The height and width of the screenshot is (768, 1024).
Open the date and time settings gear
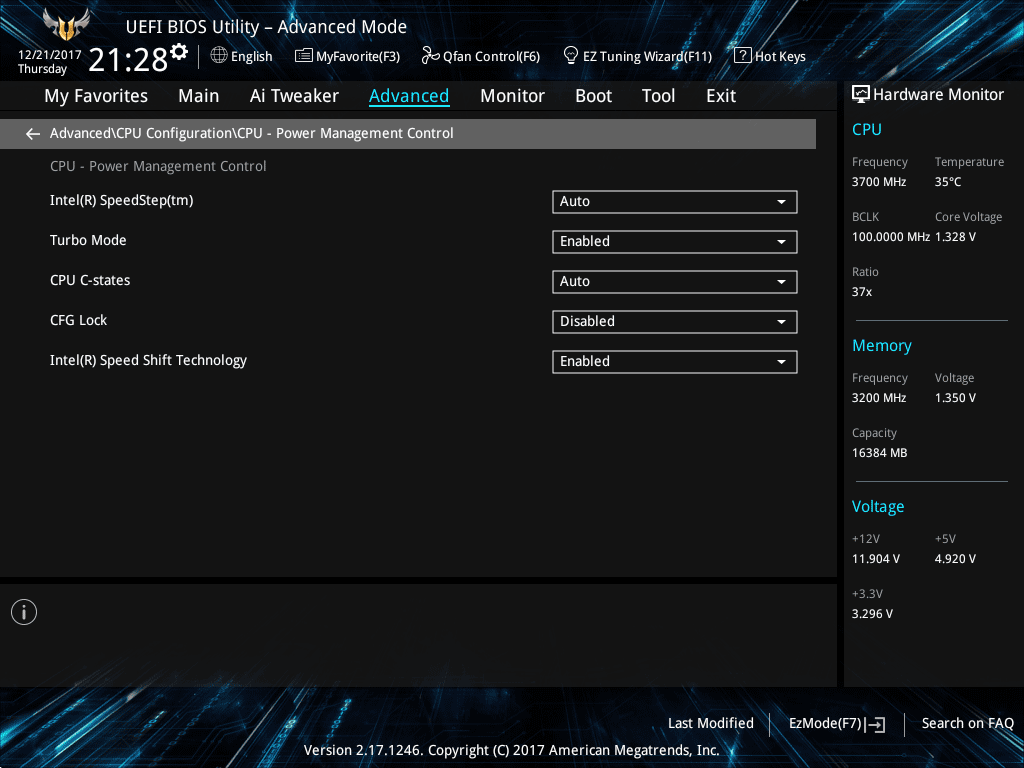pyautogui.click(x=179, y=52)
